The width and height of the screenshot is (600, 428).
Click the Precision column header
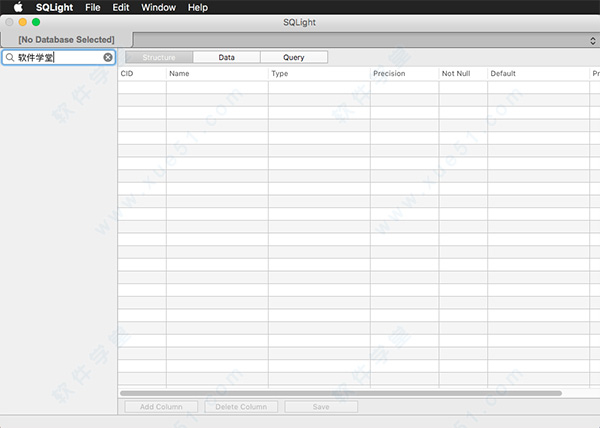click(x=404, y=73)
